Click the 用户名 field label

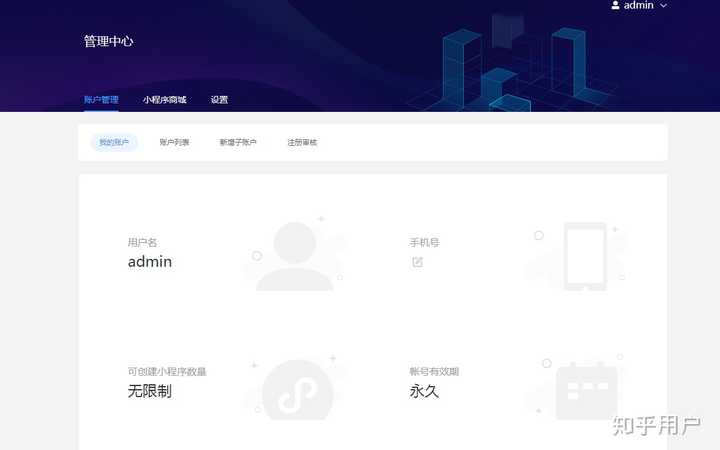pyautogui.click(x=142, y=242)
